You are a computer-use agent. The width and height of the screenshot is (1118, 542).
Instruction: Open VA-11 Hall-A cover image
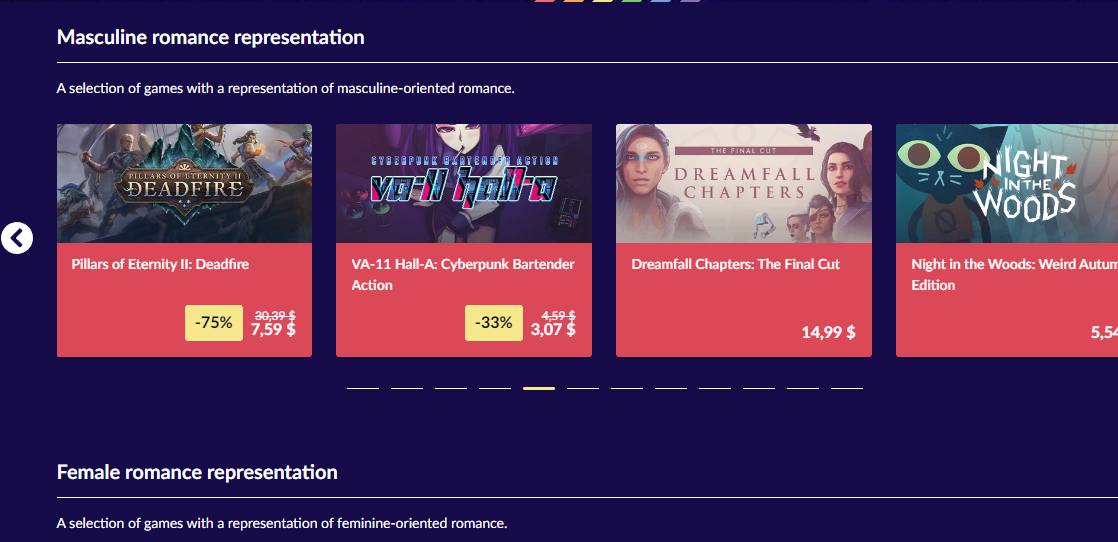coord(463,183)
